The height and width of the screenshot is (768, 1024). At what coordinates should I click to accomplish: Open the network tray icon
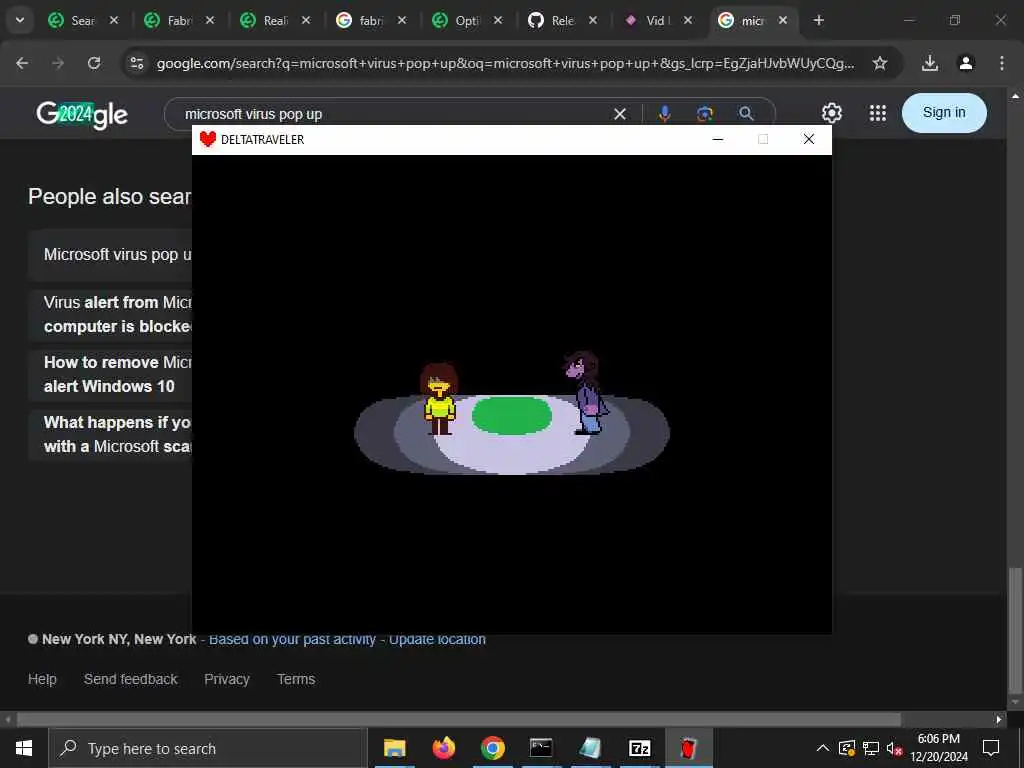(x=871, y=748)
